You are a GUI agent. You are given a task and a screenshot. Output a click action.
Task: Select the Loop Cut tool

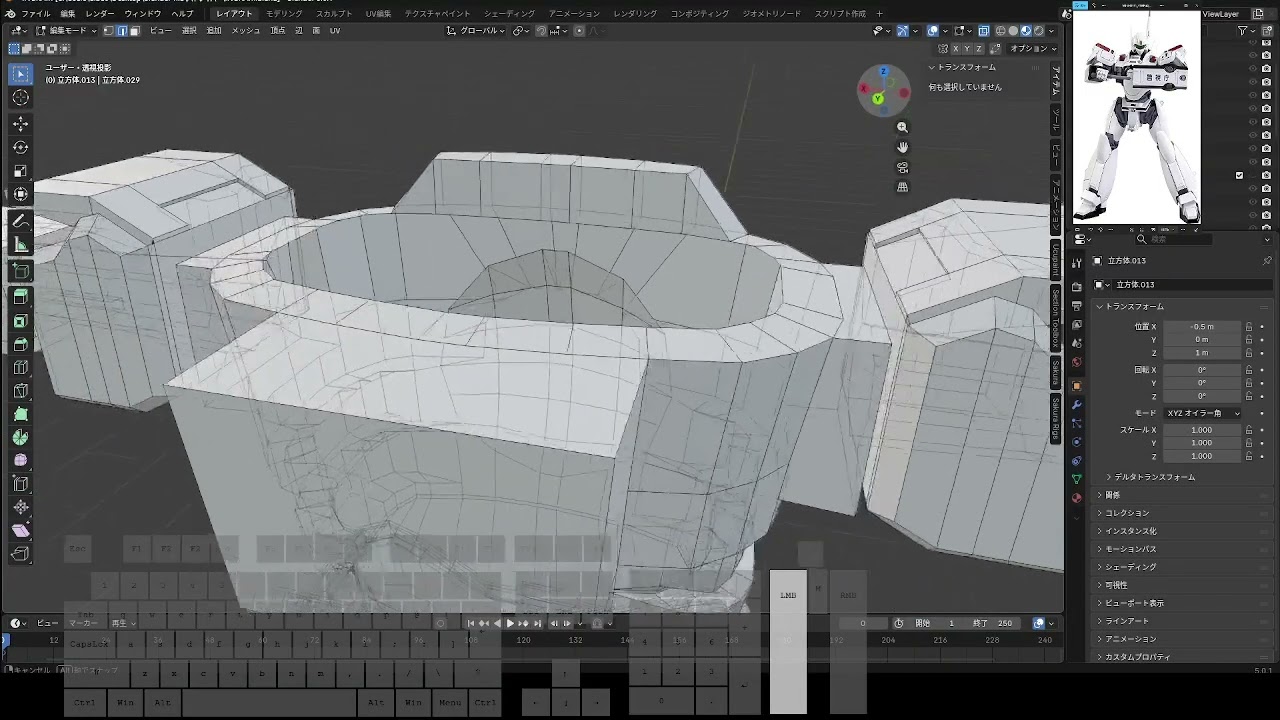[21, 368]
